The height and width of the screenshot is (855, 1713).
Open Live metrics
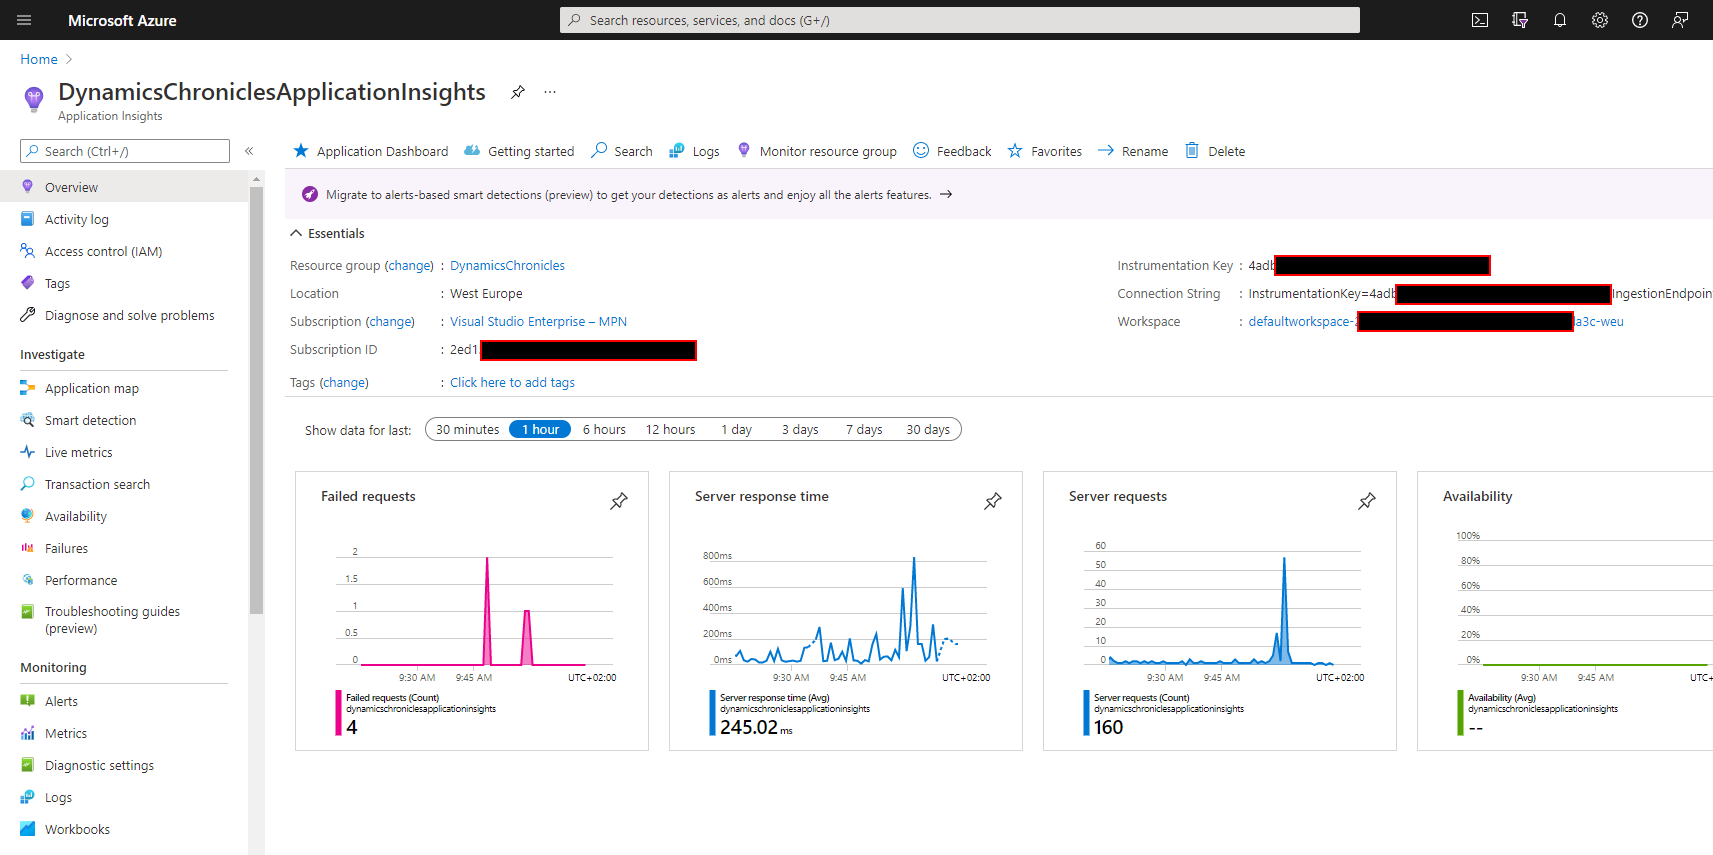click(124, 452)
